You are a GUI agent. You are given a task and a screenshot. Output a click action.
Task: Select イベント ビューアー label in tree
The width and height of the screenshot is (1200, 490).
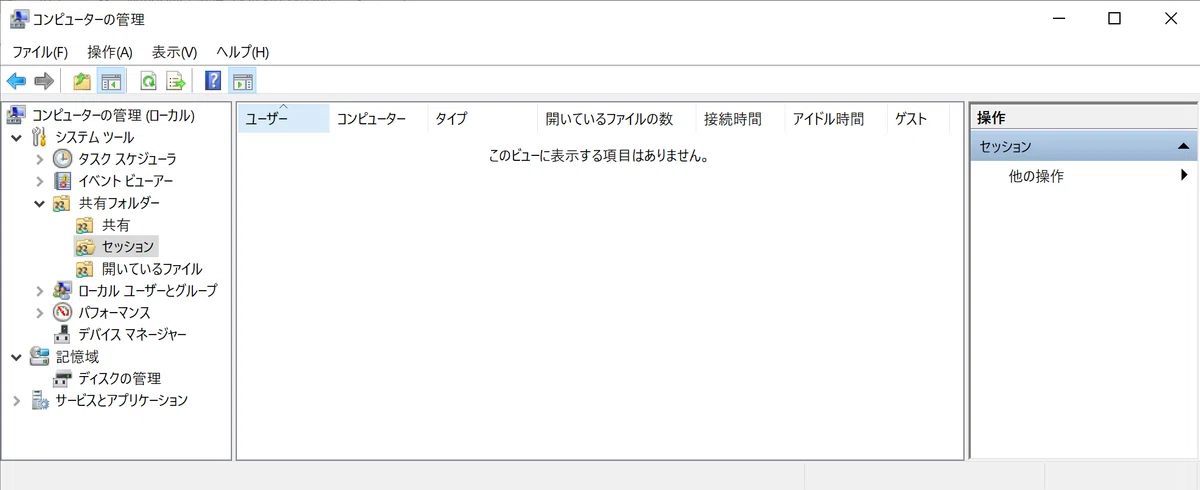pyautogui.click(x=126, y=181)
